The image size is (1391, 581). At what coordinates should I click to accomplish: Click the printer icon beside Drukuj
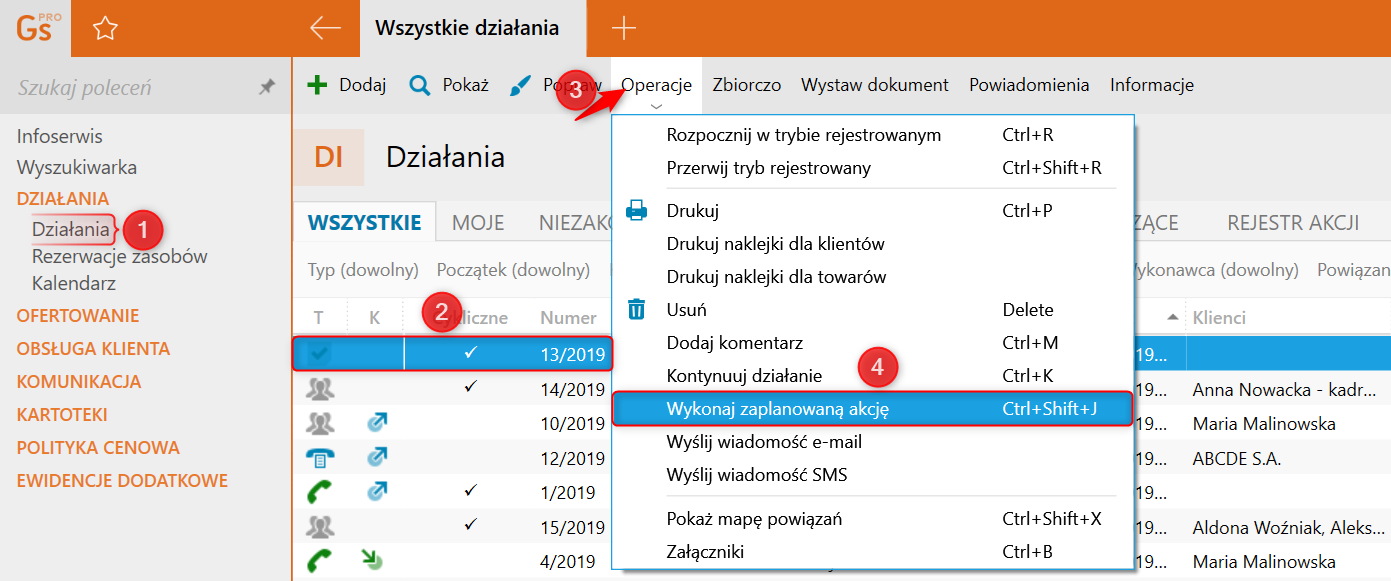pyautogui.click(x=637, y=211)
